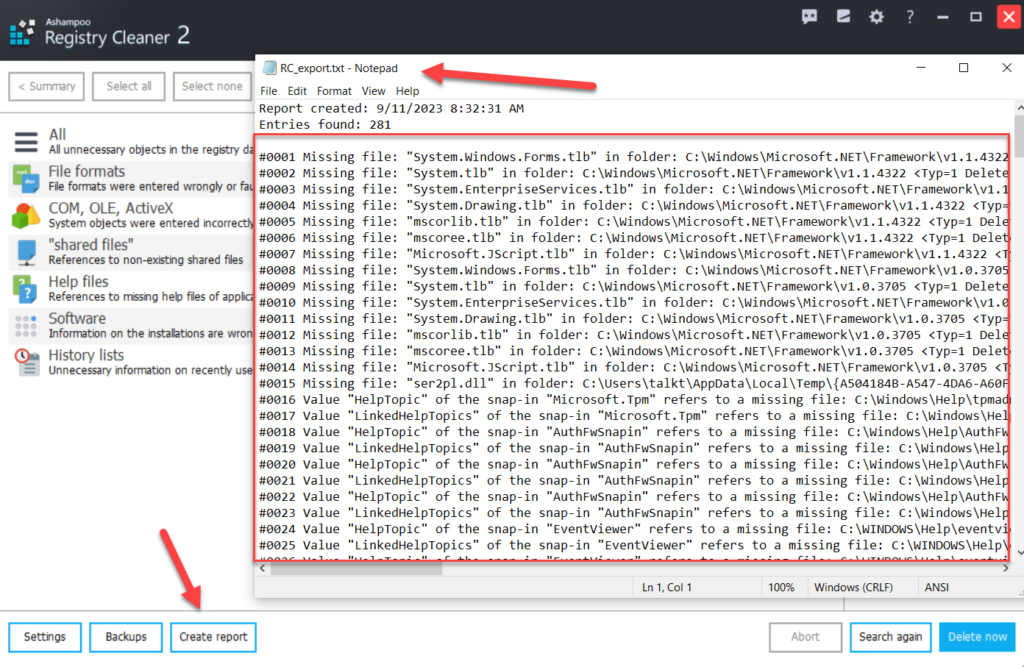The image size is (1024, 667).
Task: Close the RC_export.txt Notepad window
Action: [1006, 68]
